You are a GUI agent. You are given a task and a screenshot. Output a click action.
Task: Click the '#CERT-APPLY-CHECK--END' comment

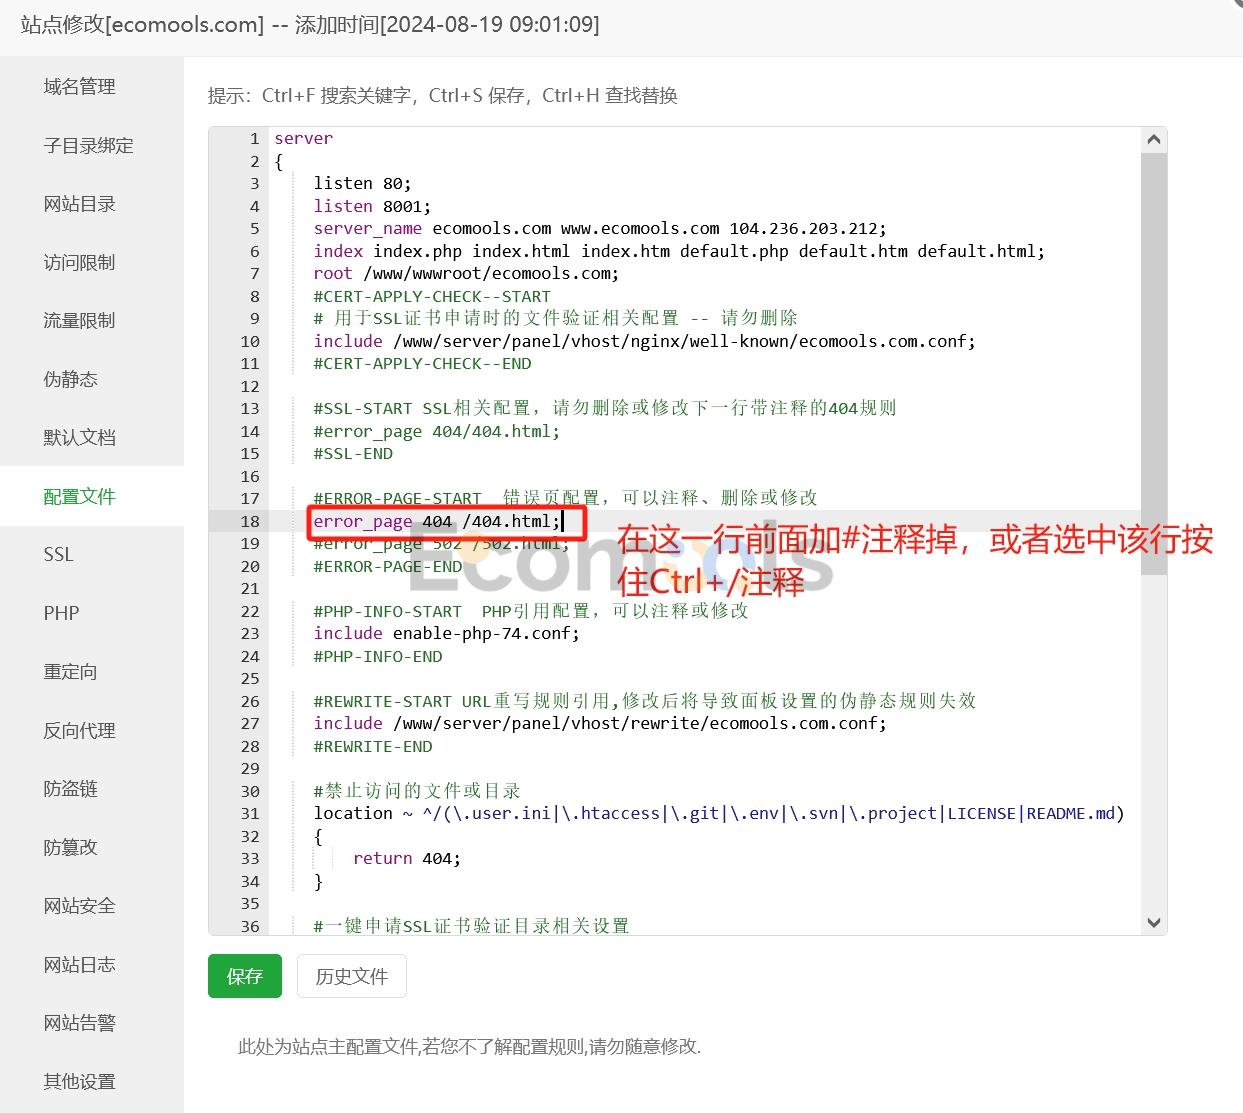coord(422,363)
